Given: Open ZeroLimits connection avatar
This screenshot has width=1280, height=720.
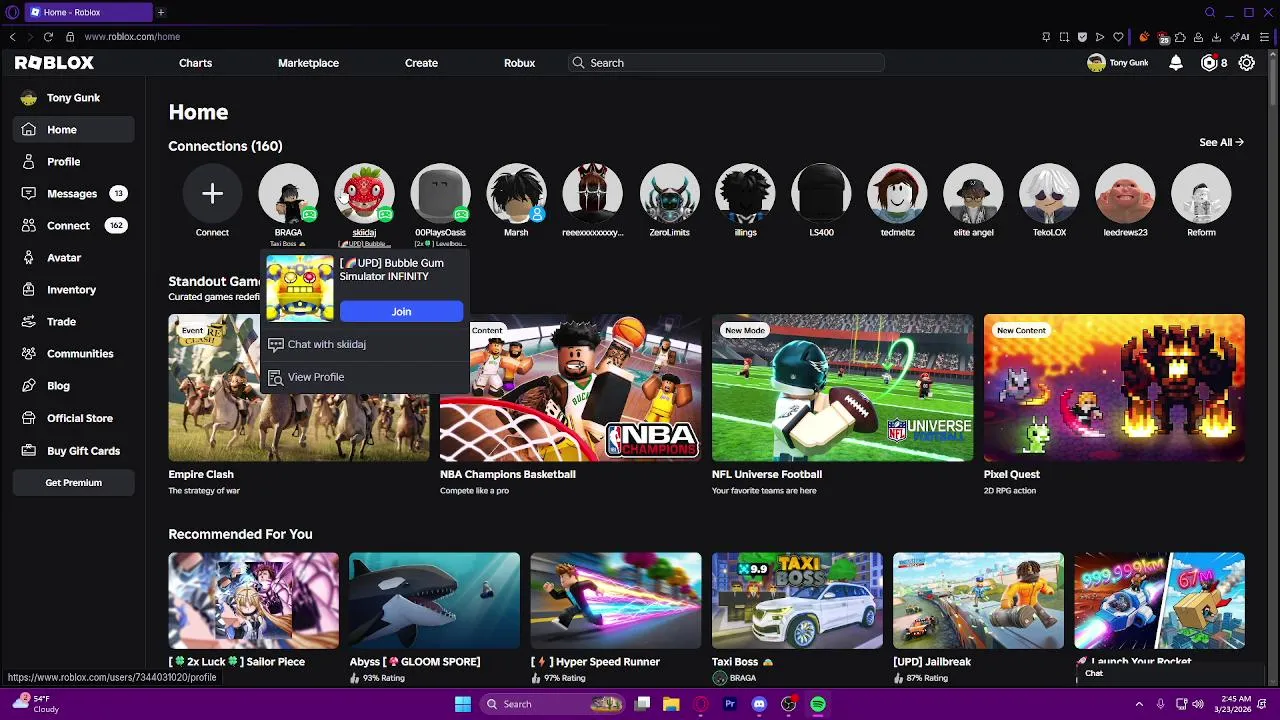Looking at the screenshot, I should (669, 194).
